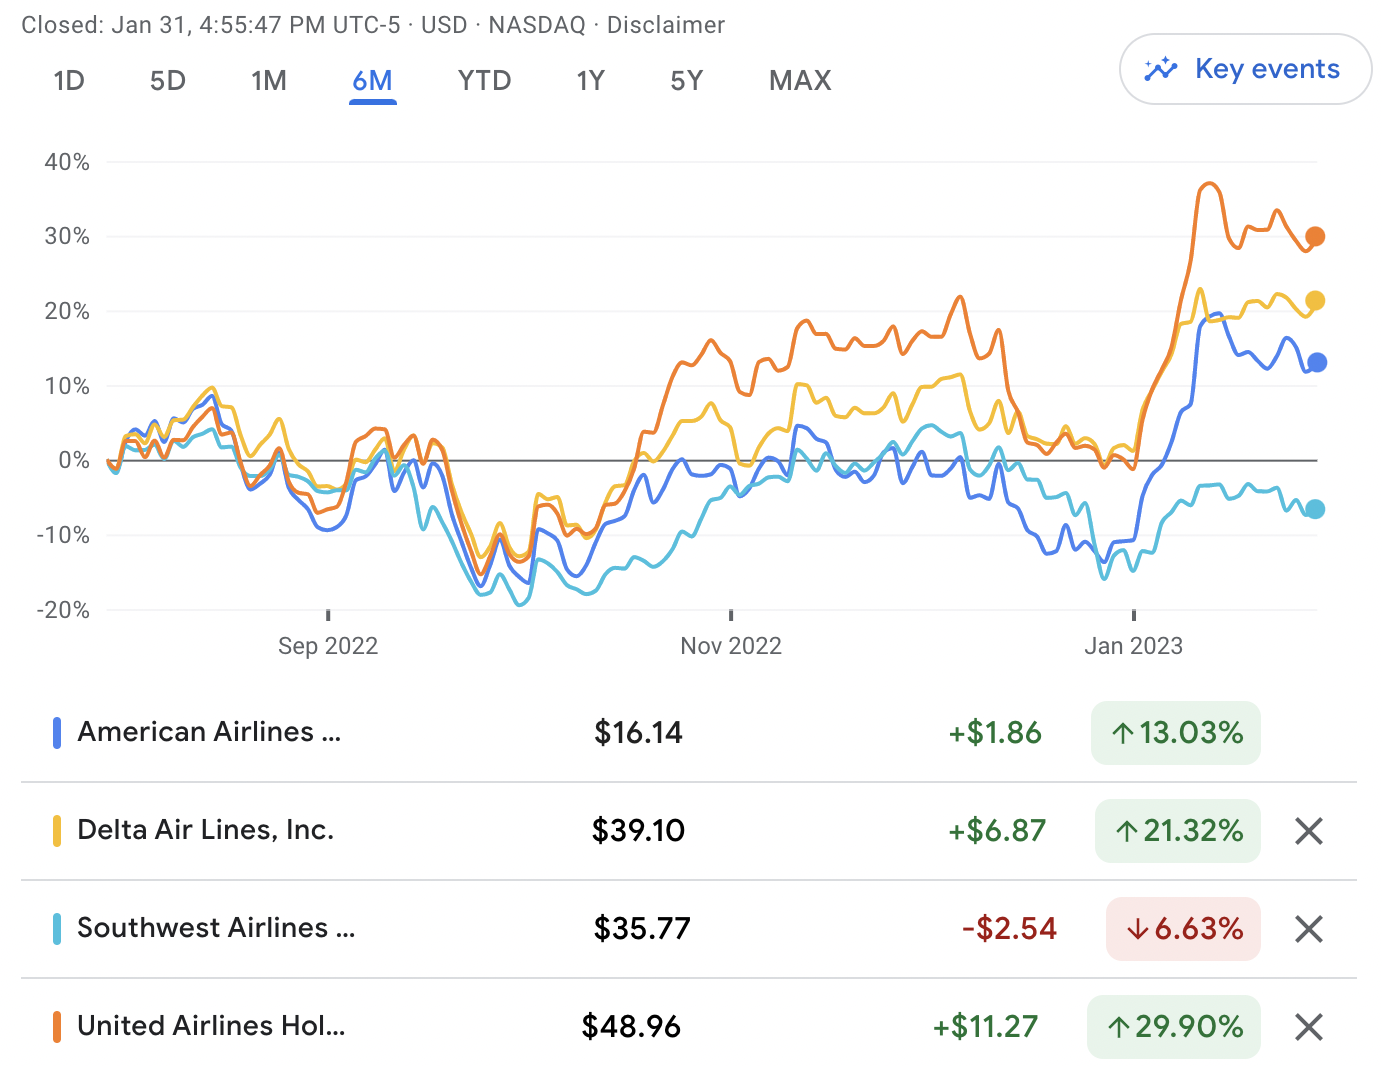Show the MAX time range
The height and width of the screenshot is (1066, 1382).
[x=800, y=81]
